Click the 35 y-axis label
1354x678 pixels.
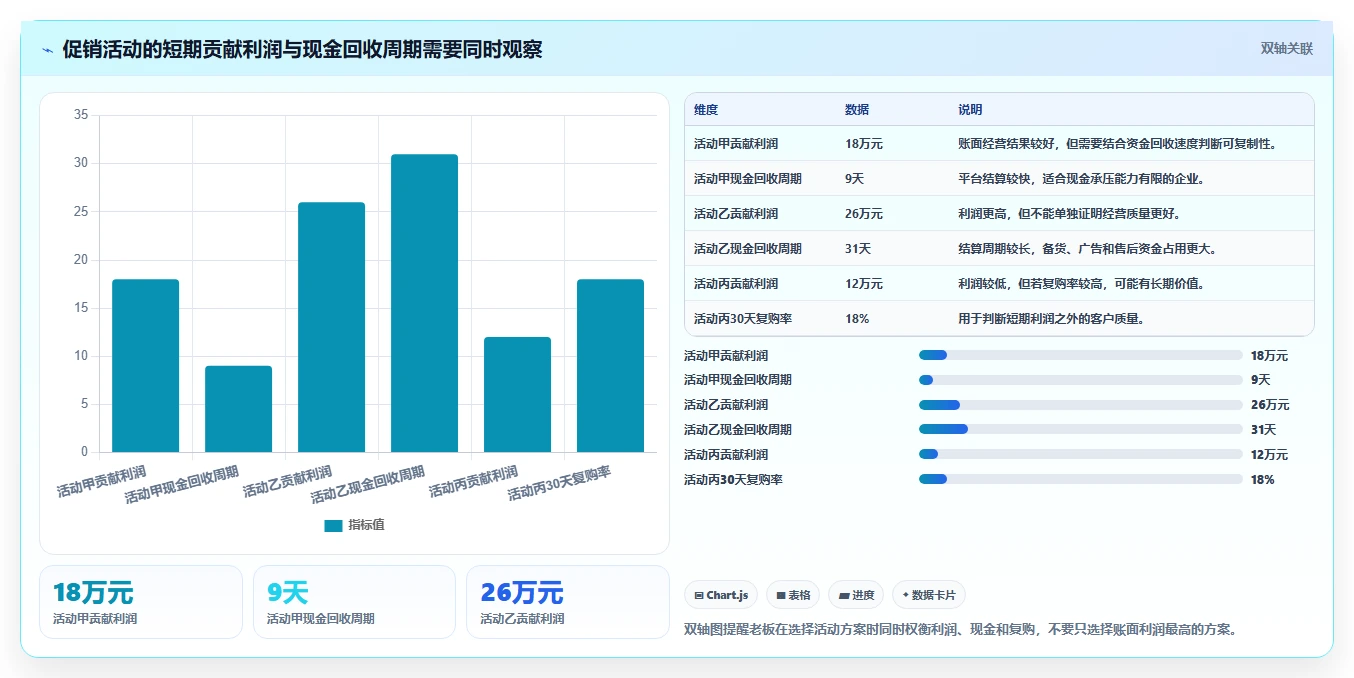(x=81, y=115)
